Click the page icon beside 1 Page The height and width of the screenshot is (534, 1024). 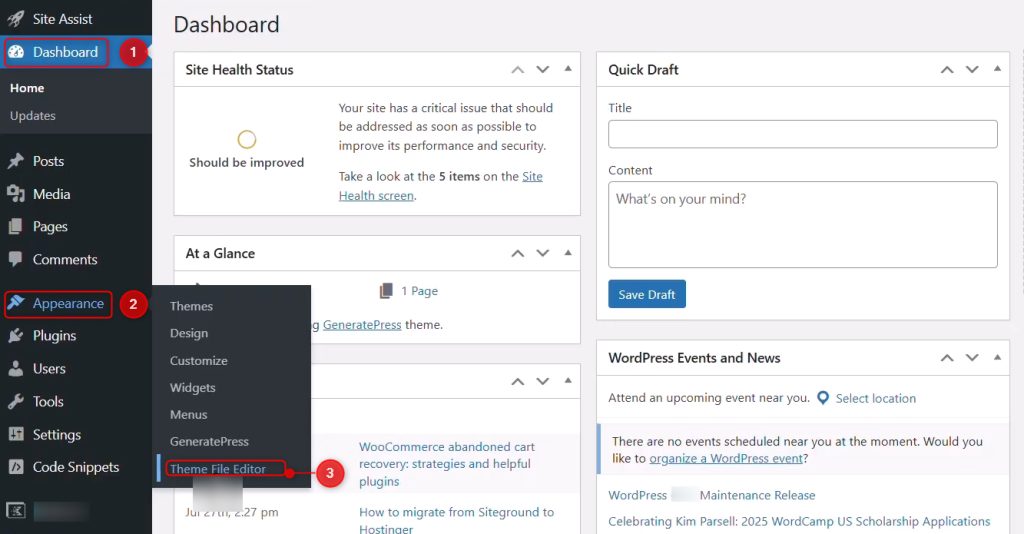tap(387, 291)
